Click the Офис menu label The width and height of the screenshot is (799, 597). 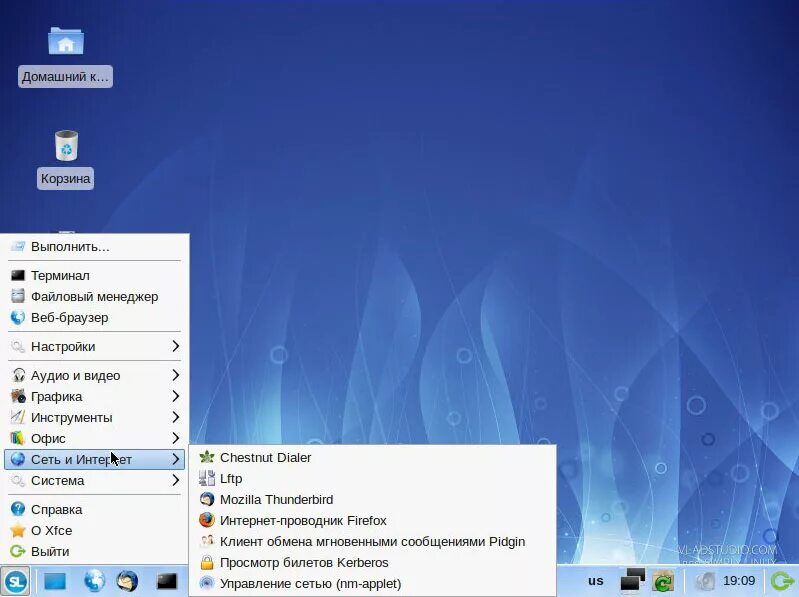[x=48, y=439]
